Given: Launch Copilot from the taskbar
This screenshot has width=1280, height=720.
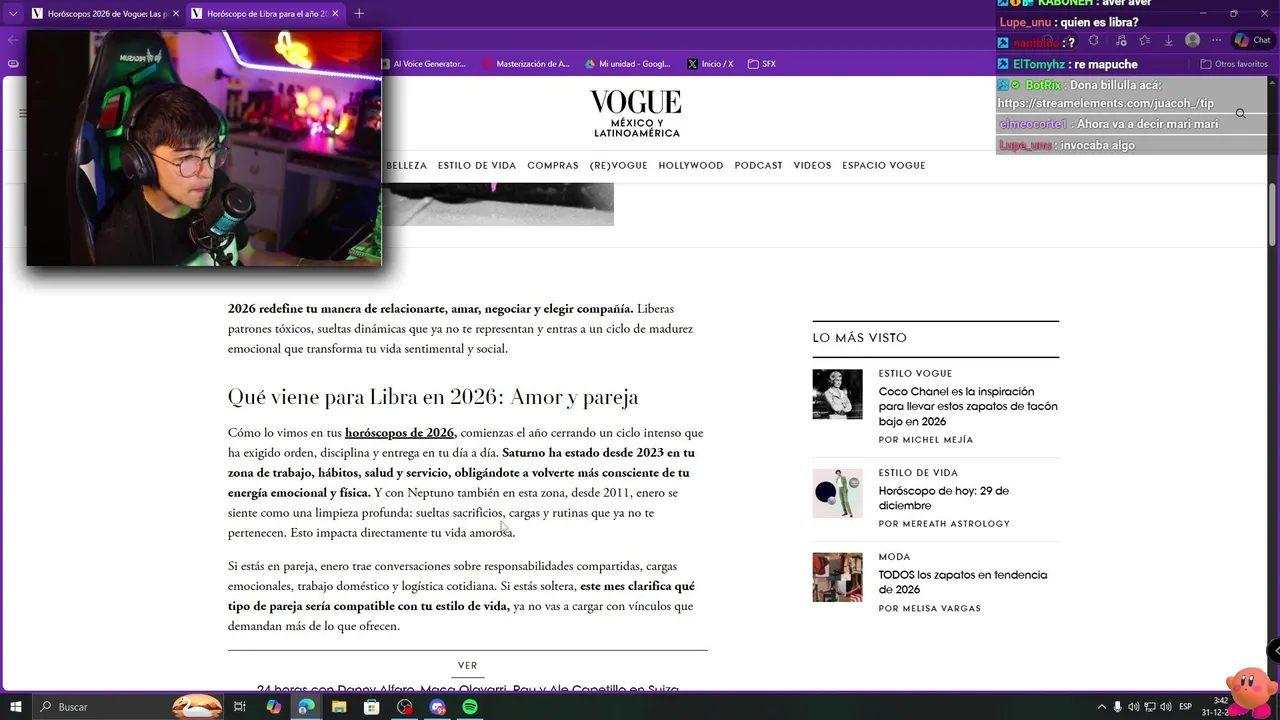Looking at the screenshot, I should coord(273,707).
